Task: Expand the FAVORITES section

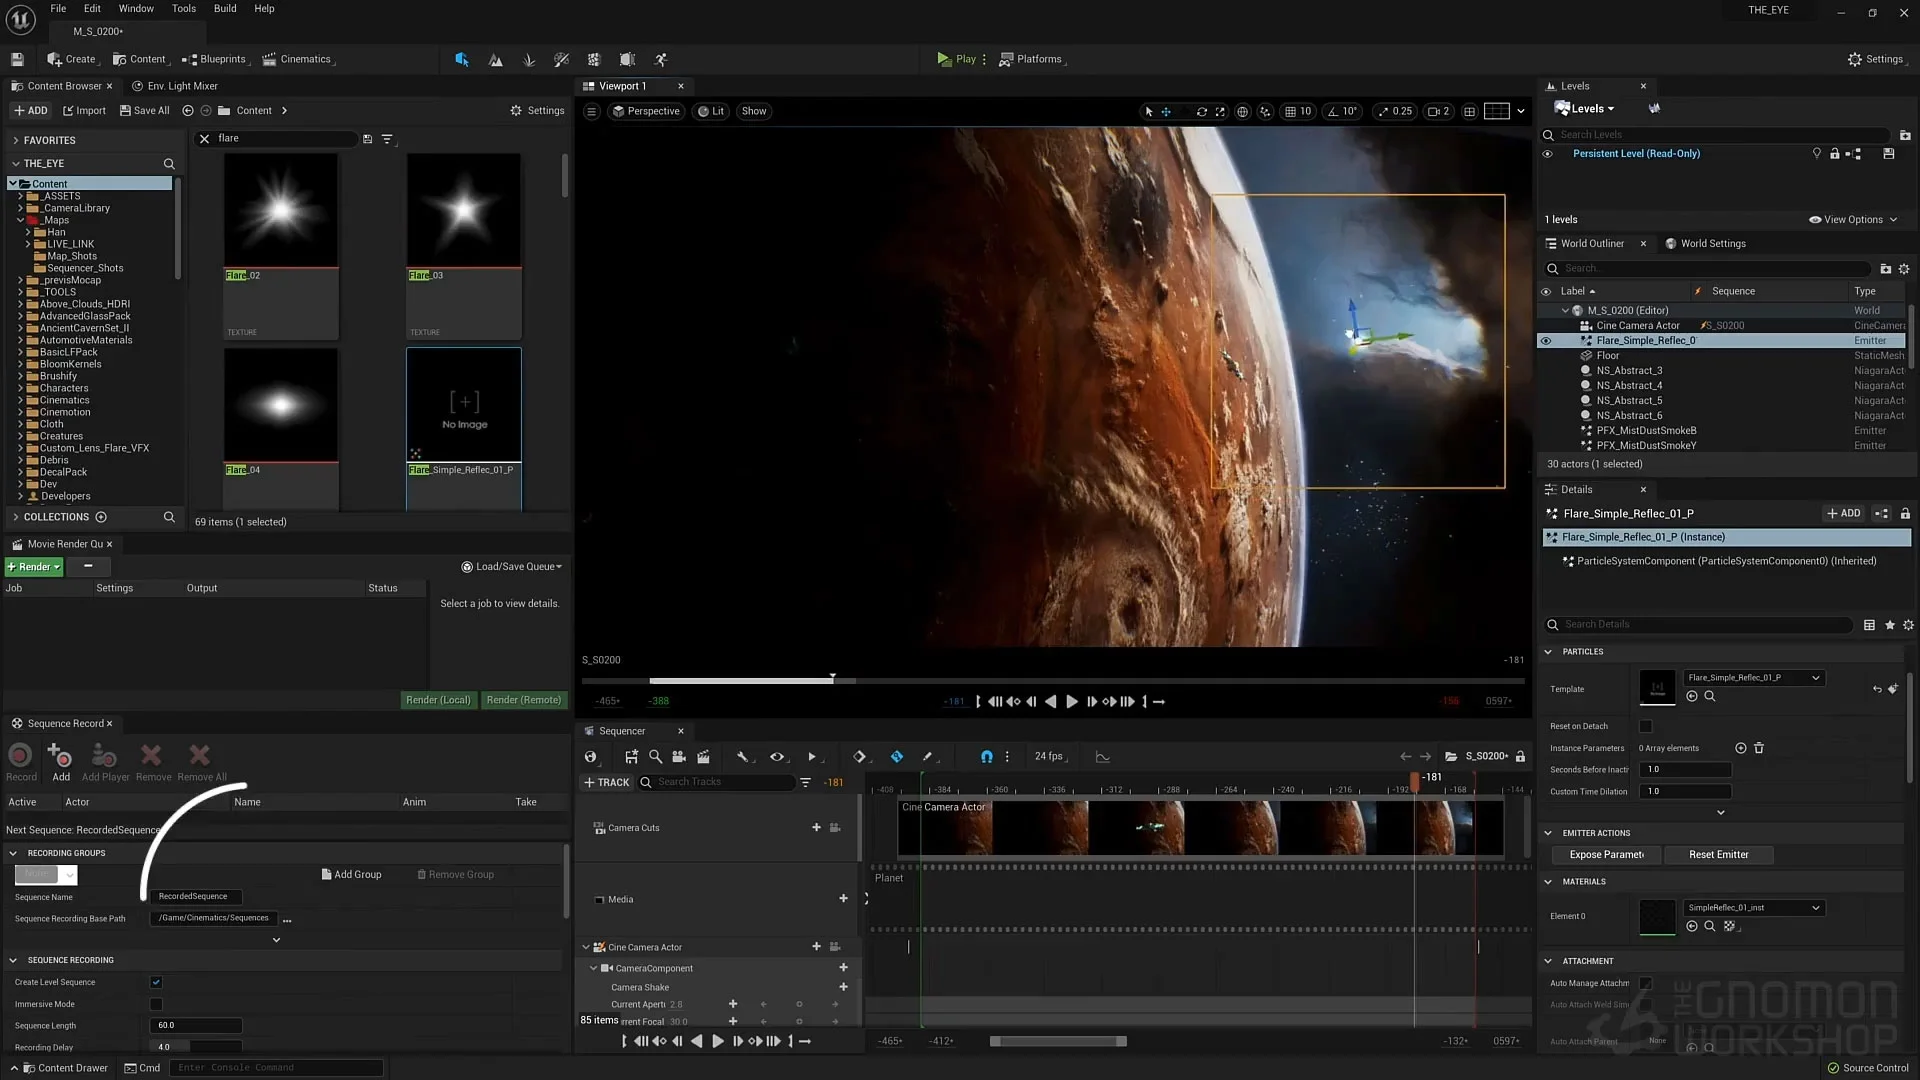Action: pyautogui.click(x=16, y=140)
